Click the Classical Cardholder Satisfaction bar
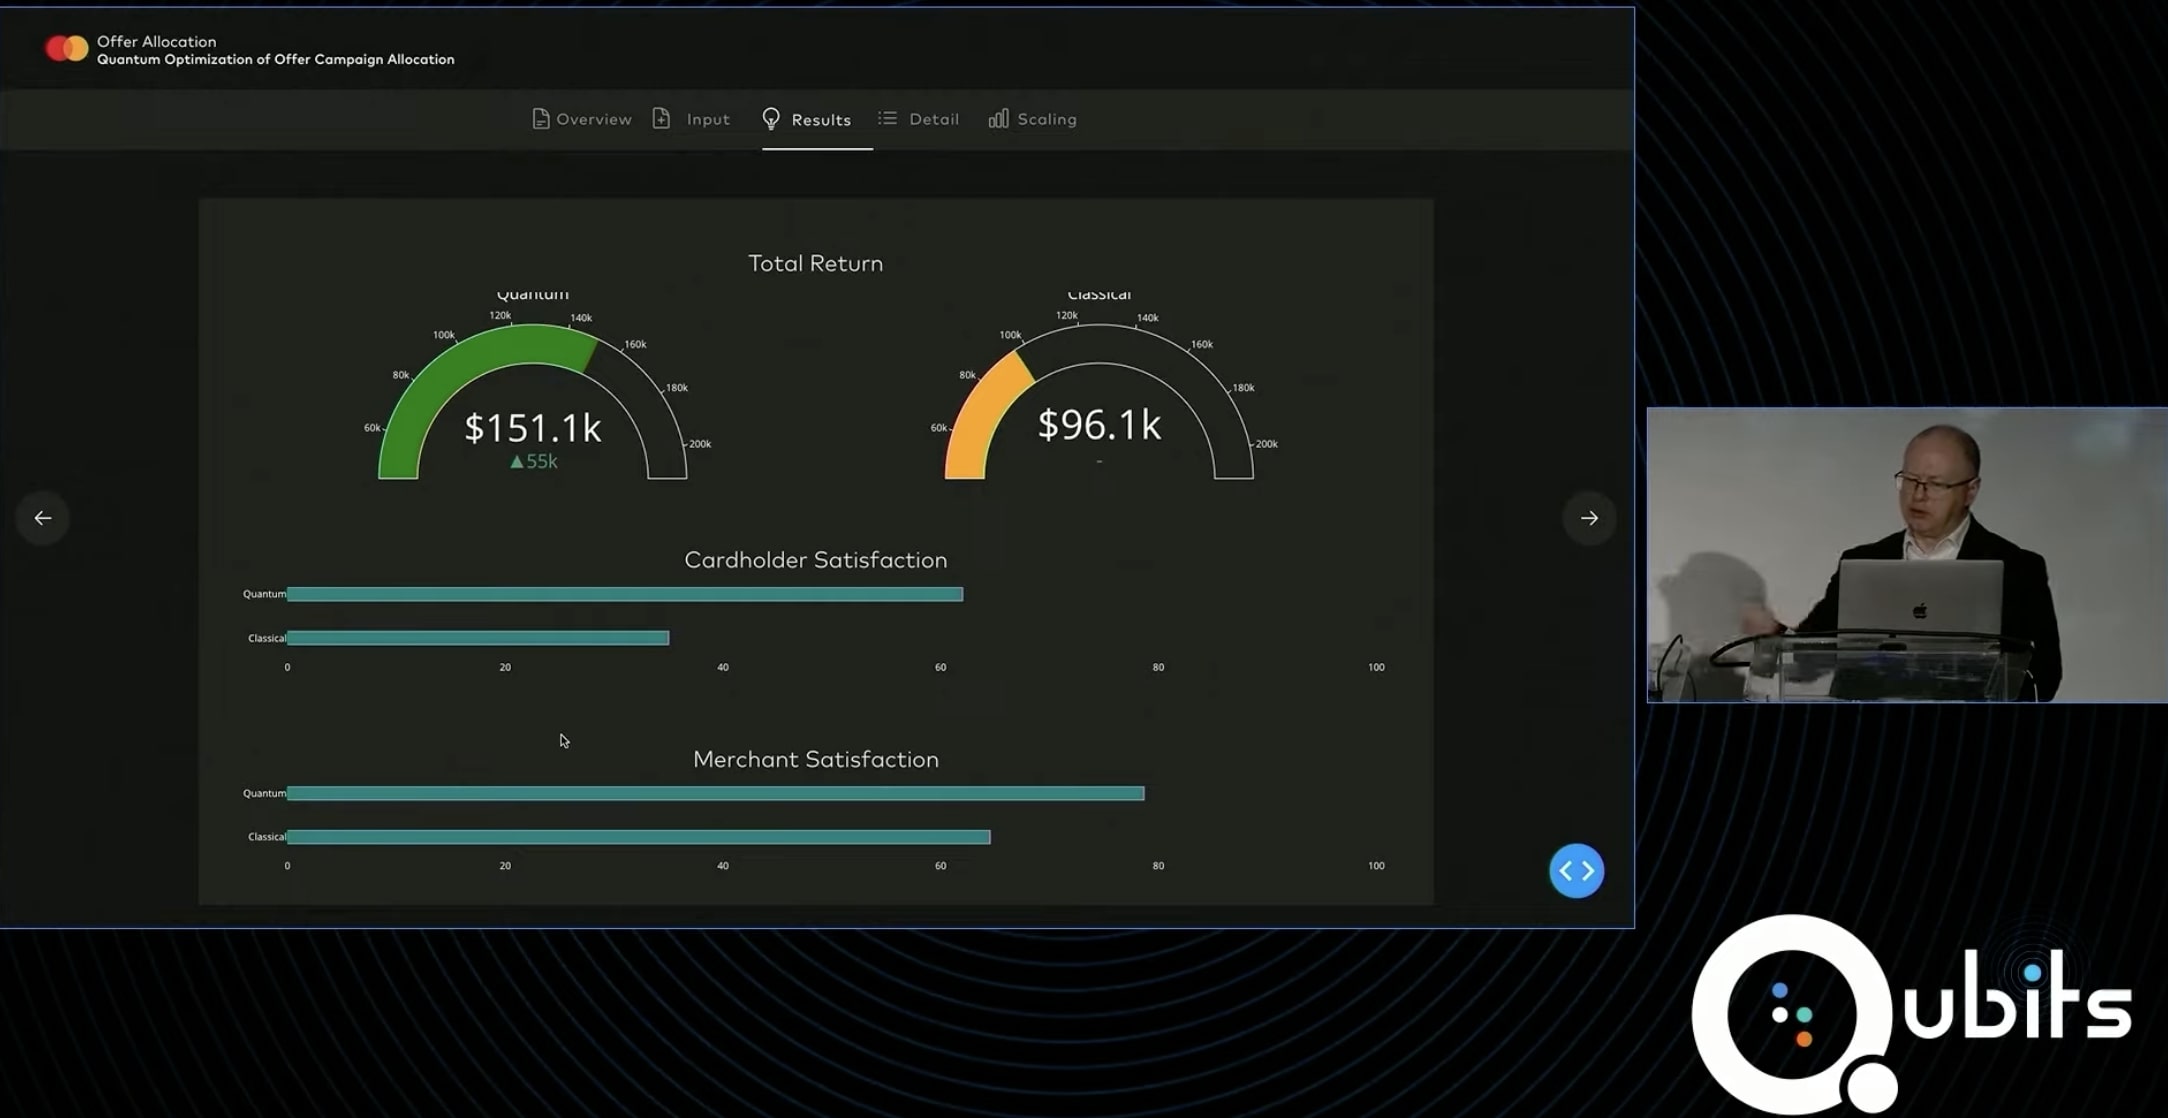 tap(478, 638)
